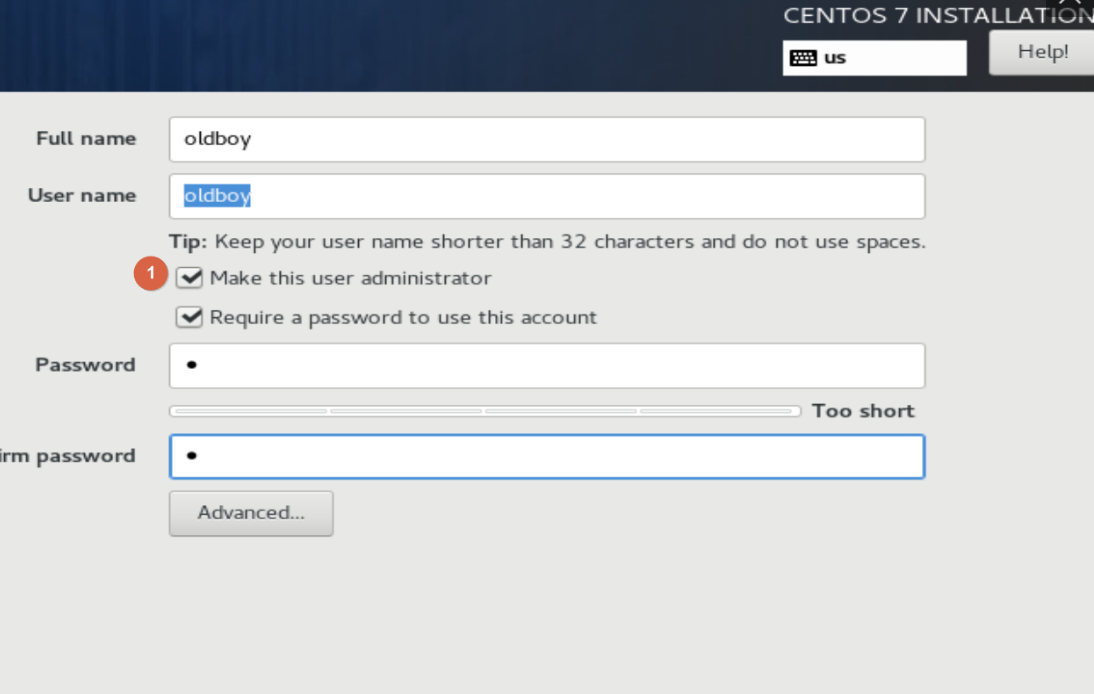The height and width of the screenshot is (694, 1094).
Task: Click the Confirm password input field
Action: tap(547, 456)
